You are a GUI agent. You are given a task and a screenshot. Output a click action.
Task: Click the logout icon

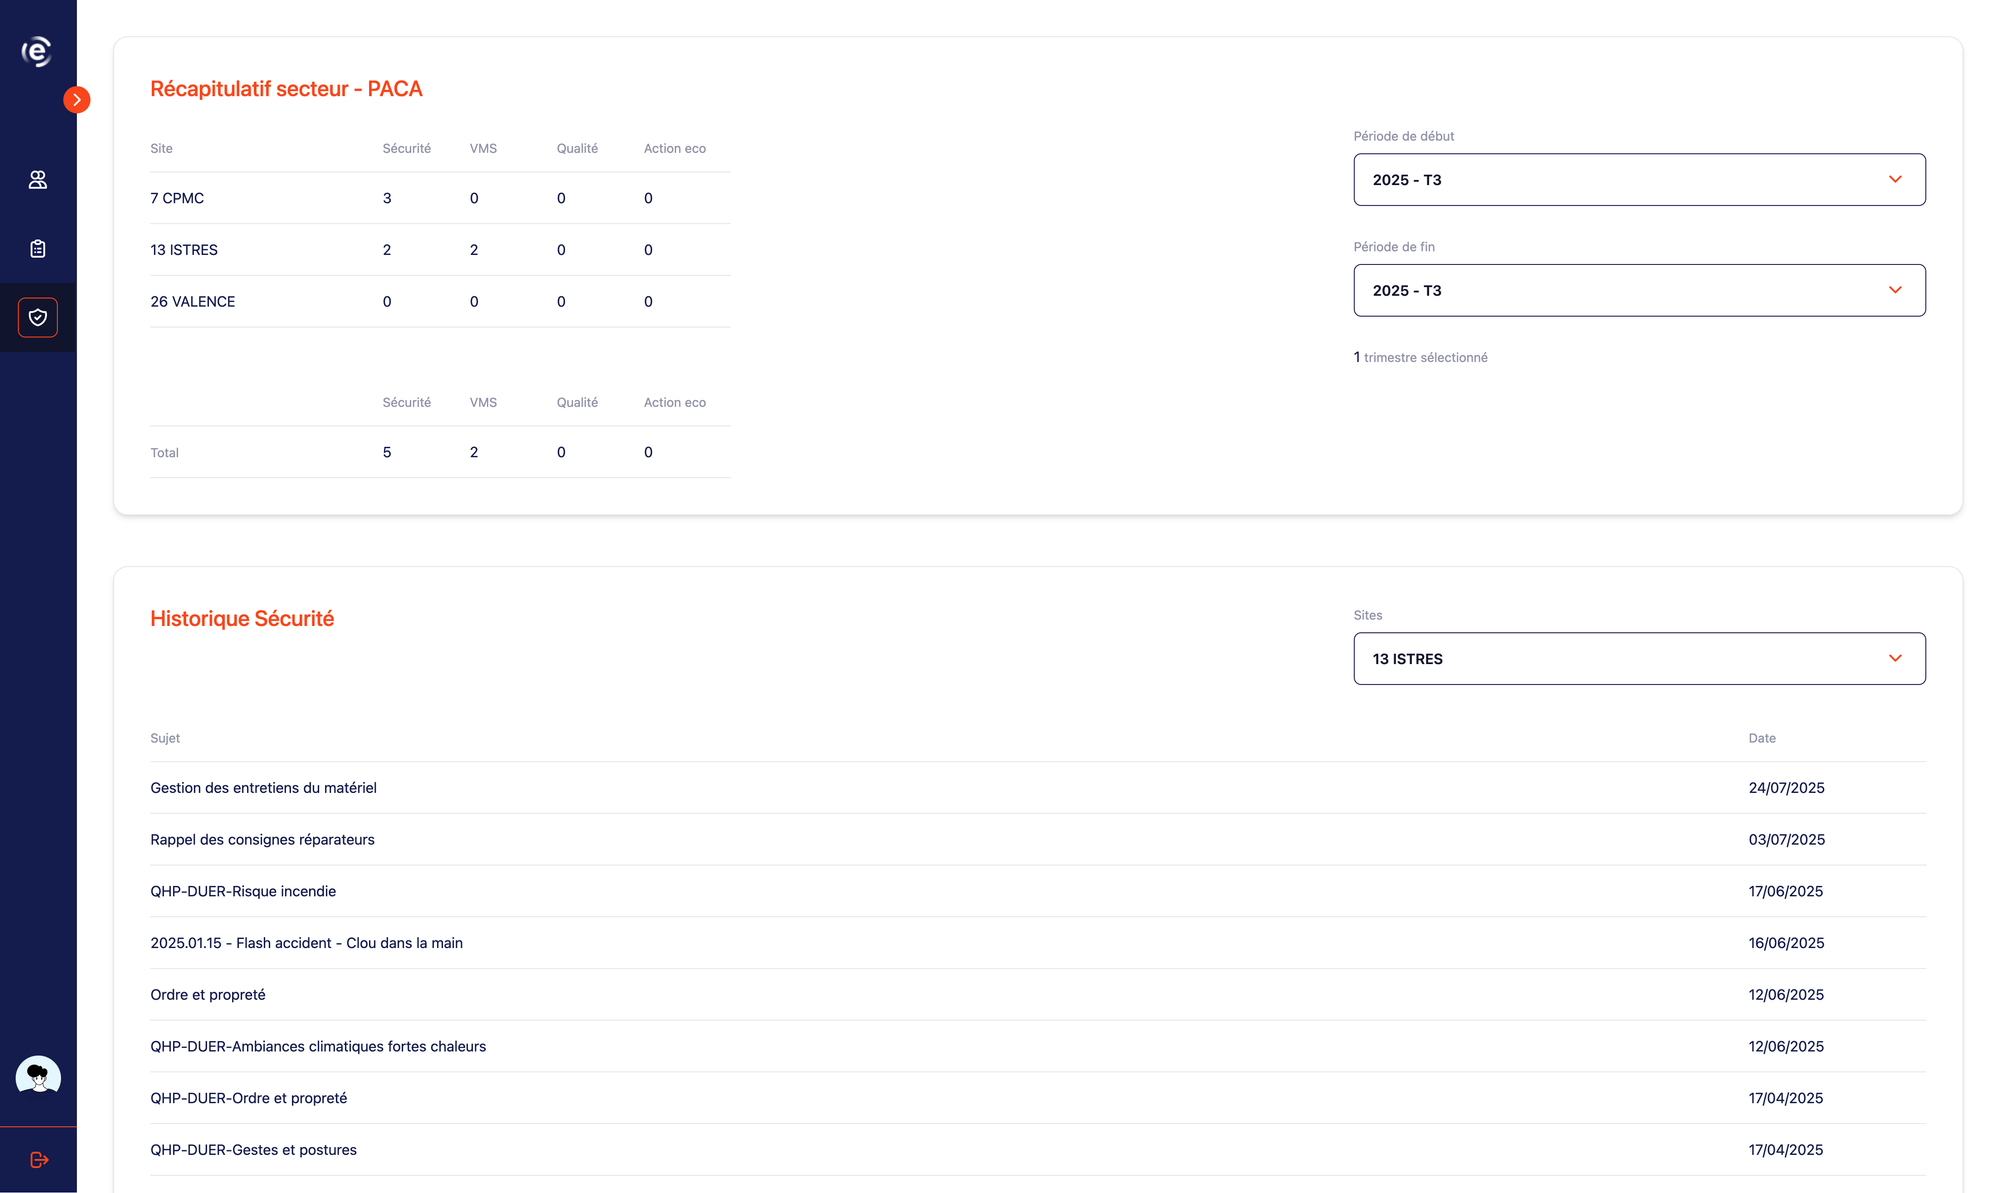tap(39, 1160)
